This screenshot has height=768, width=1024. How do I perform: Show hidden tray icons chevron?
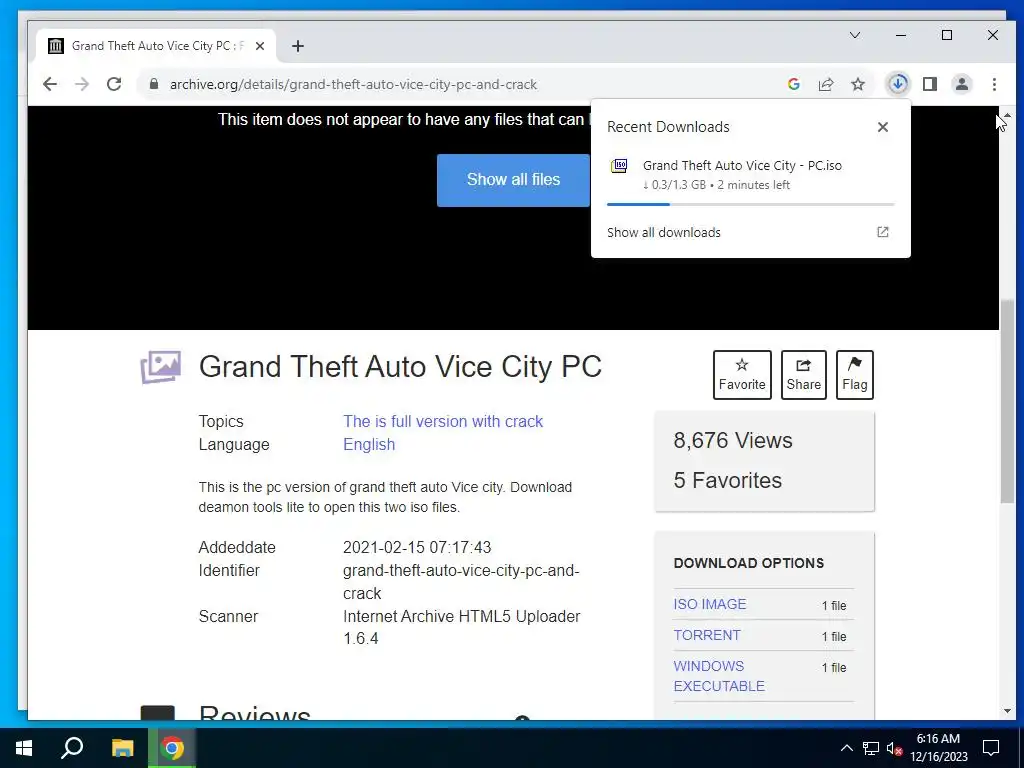[x=846, y=748]
